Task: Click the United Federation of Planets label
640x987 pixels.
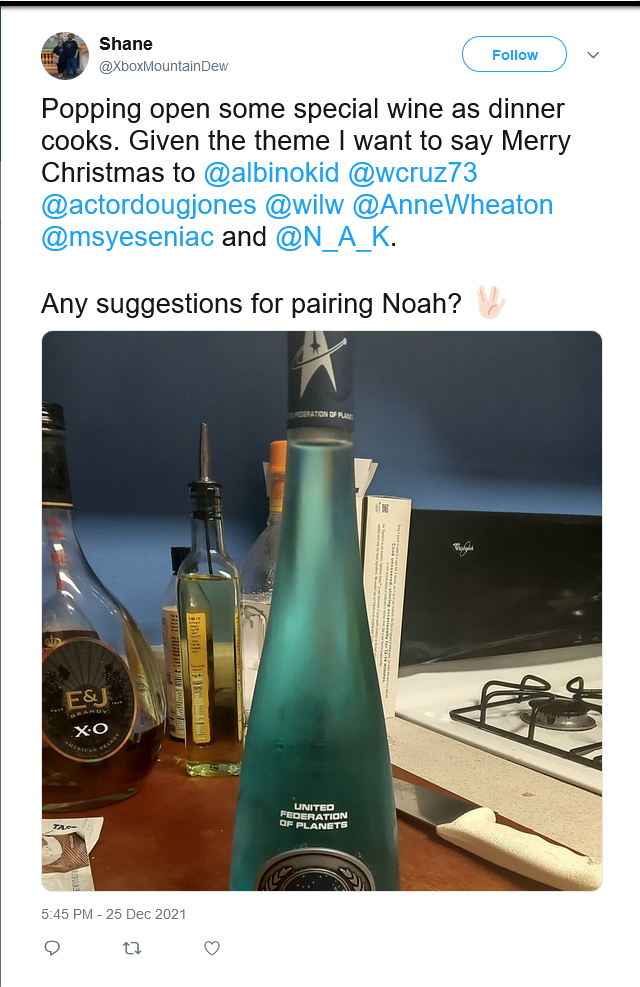Action: tap(313, 816)
